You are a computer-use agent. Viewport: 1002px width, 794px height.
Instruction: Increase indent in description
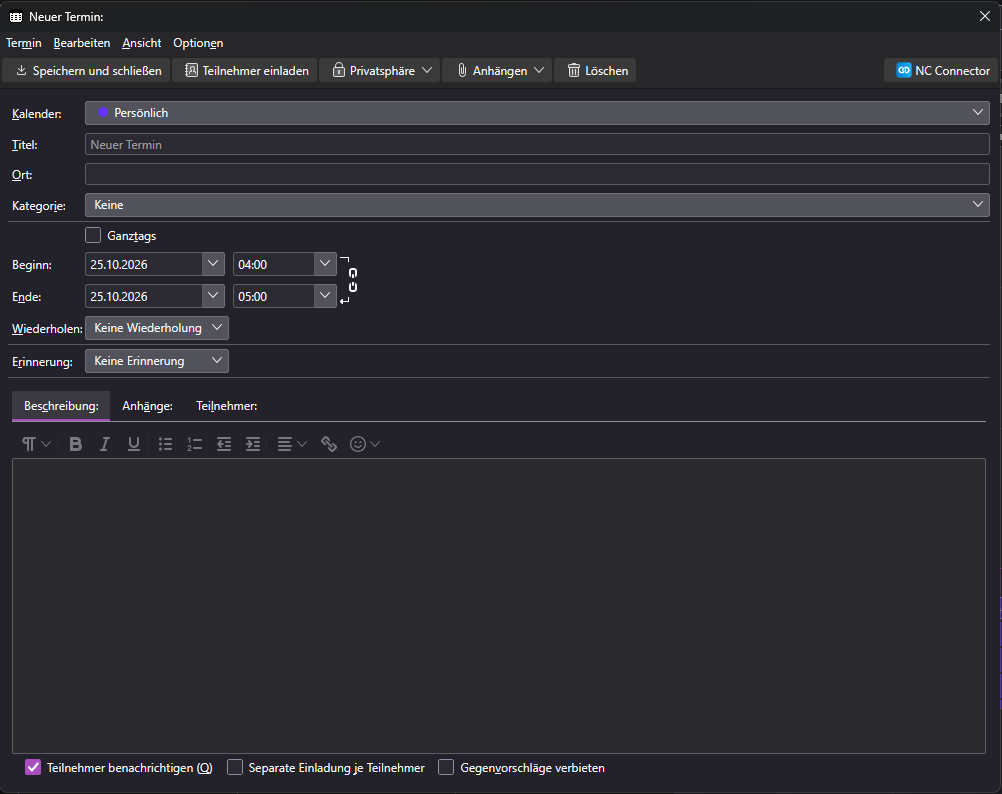point(253,444)
